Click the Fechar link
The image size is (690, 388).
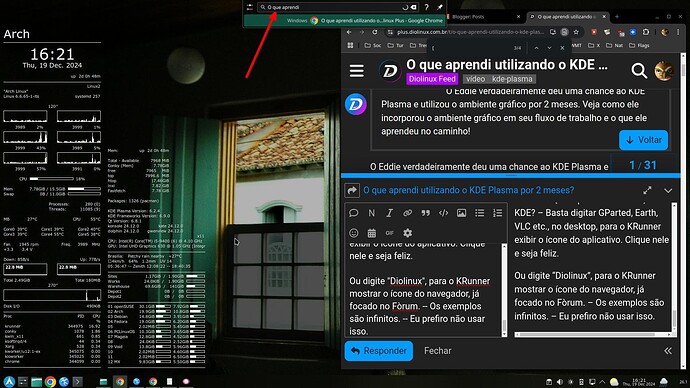click(437, 351)
